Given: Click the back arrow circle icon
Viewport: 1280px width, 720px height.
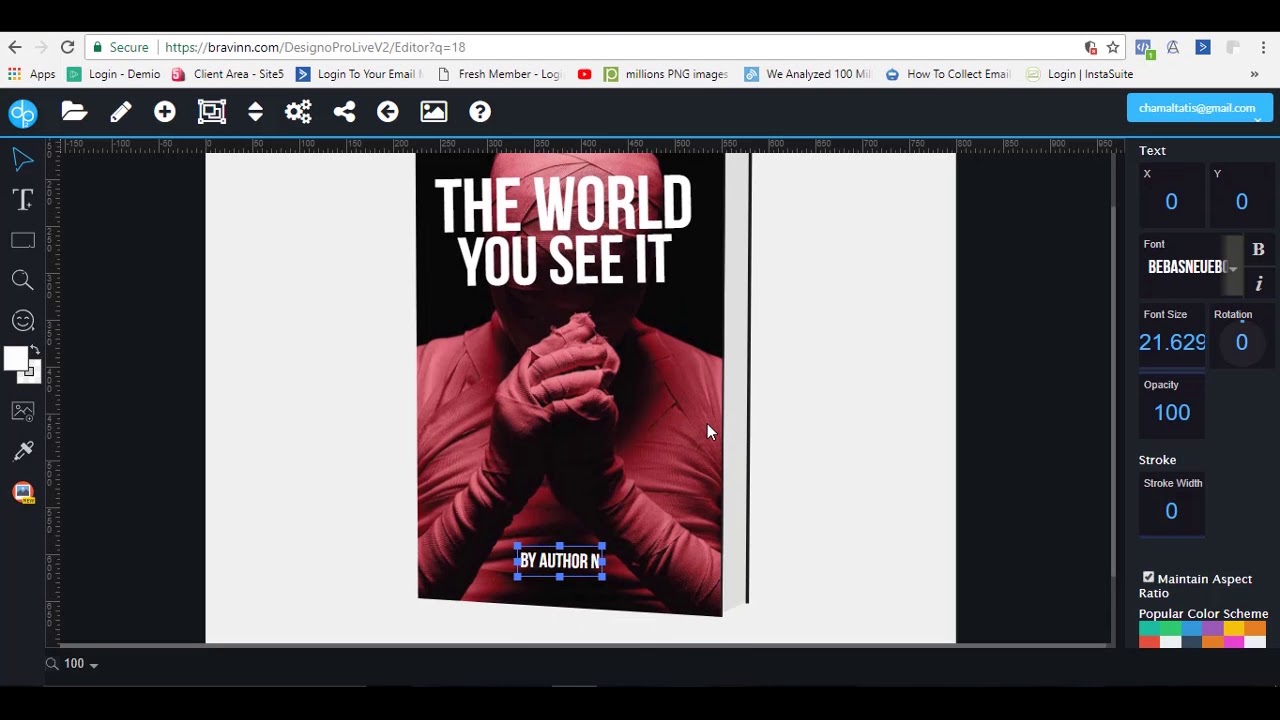Looking at the screenshot, I should (388, 112).
